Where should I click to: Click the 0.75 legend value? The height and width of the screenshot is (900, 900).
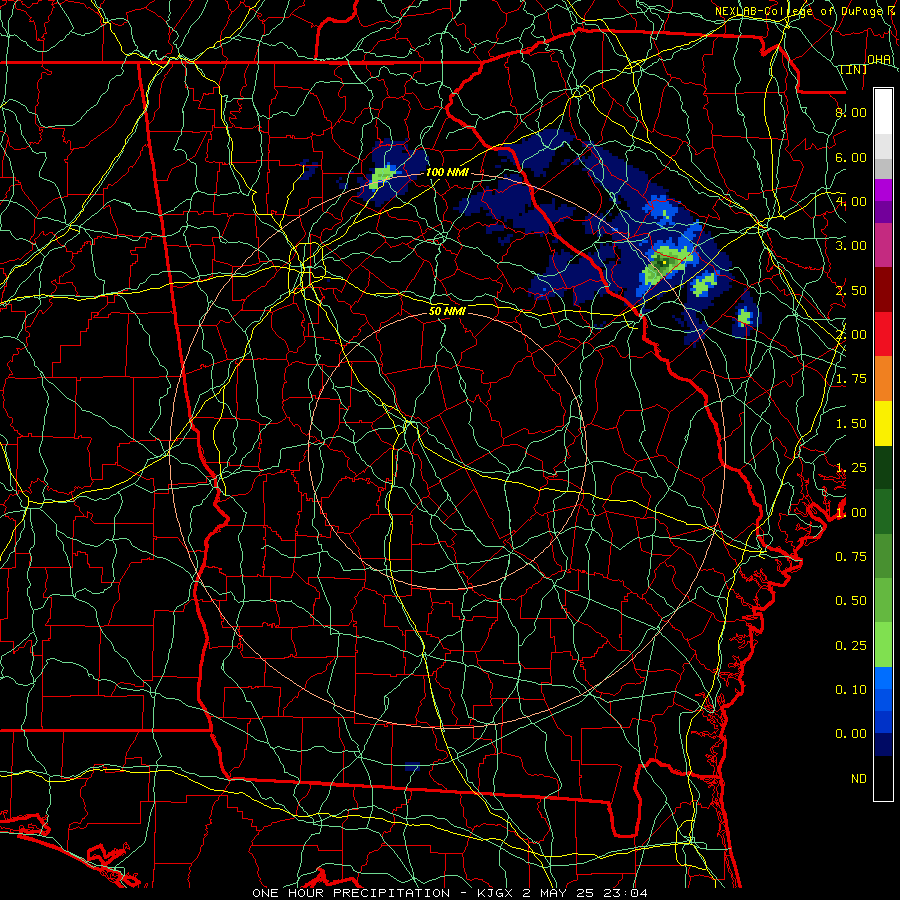click(x=851, y=557)
